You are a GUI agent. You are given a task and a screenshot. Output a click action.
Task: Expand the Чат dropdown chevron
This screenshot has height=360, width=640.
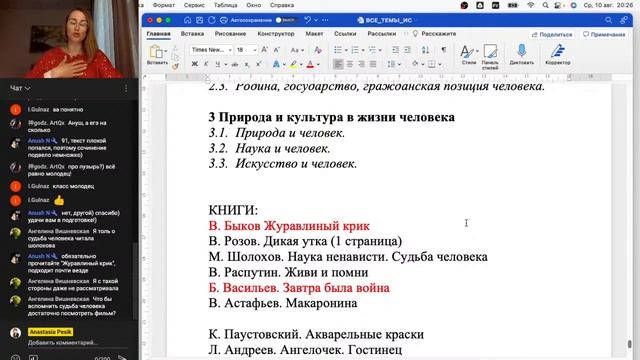pos(28,88)
